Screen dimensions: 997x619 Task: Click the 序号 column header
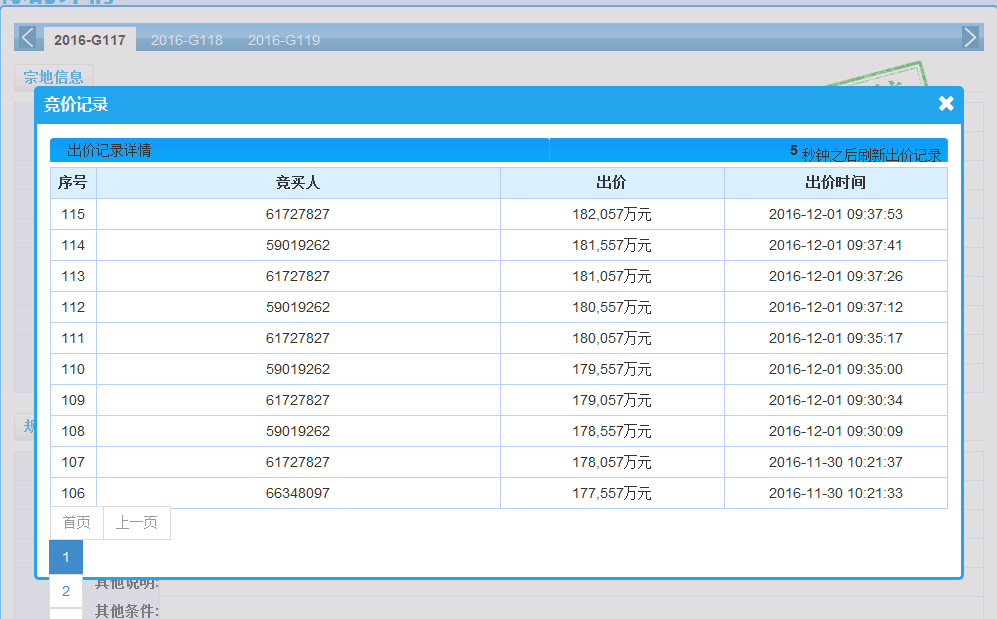click(x=73, y=183)
